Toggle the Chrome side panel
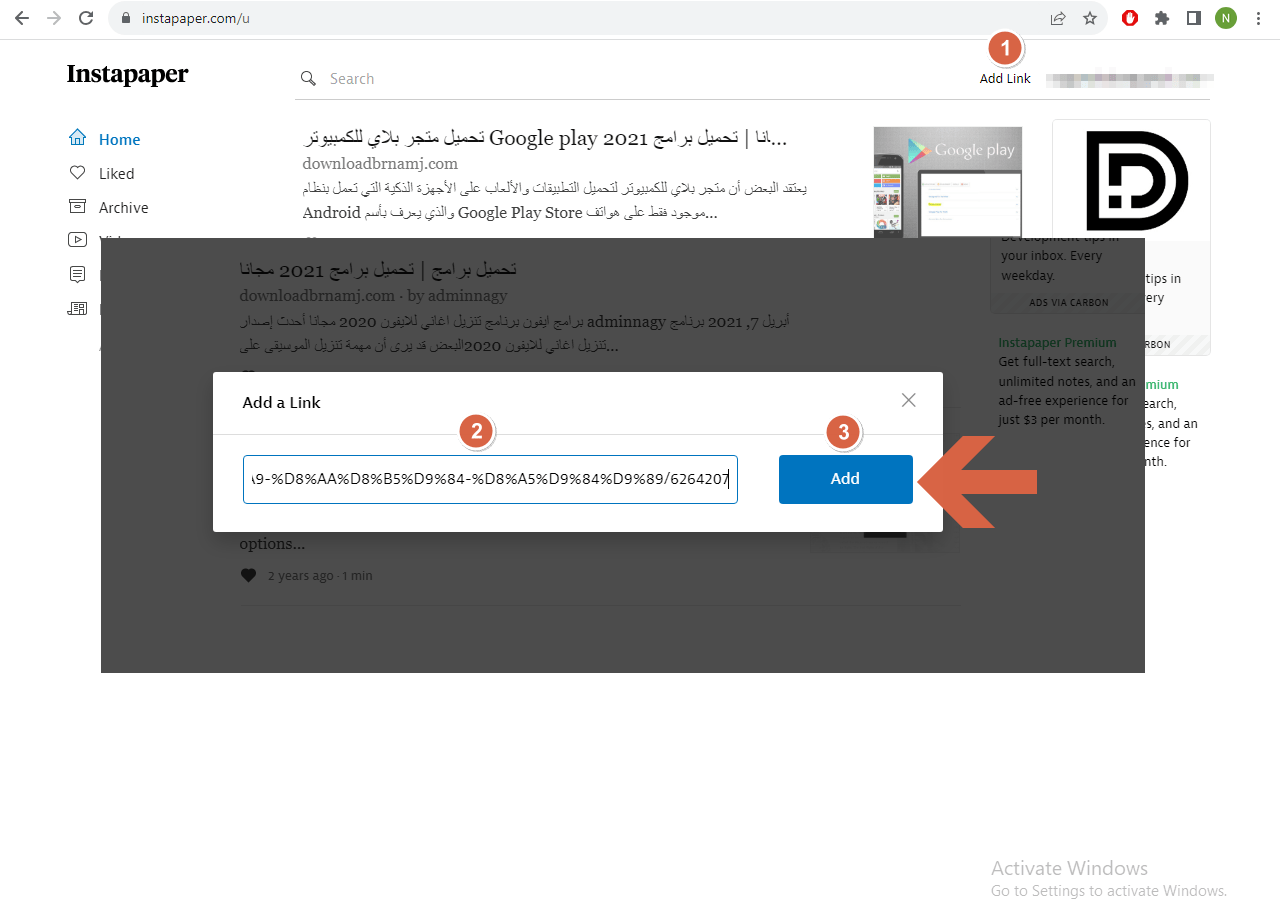The width and height of the screenshot is (1280, 921). (x=1192, y=17)
